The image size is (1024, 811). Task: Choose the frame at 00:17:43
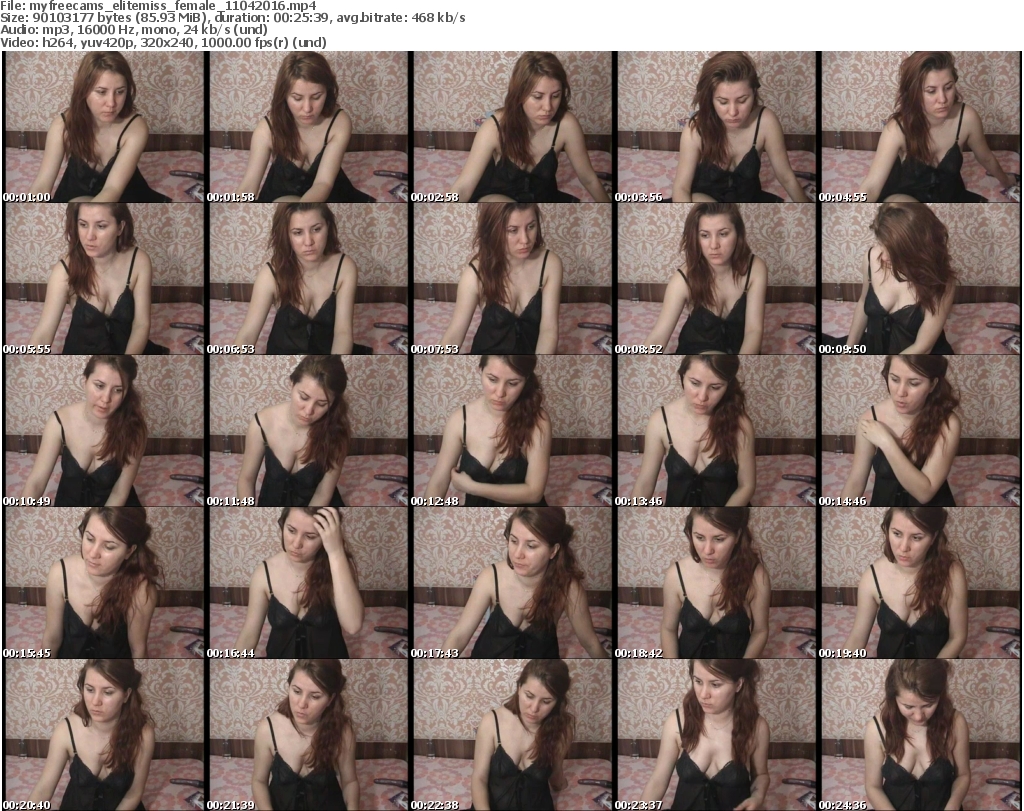pos(513,583)
